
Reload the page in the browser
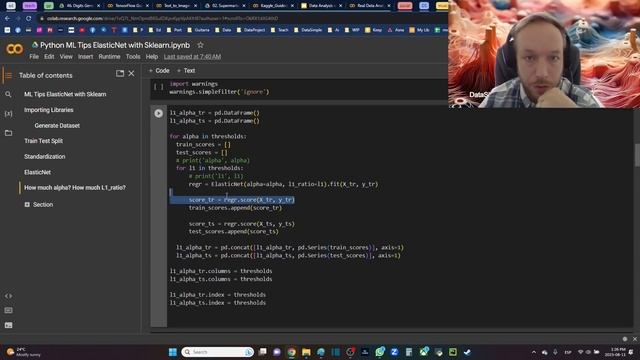28,18
